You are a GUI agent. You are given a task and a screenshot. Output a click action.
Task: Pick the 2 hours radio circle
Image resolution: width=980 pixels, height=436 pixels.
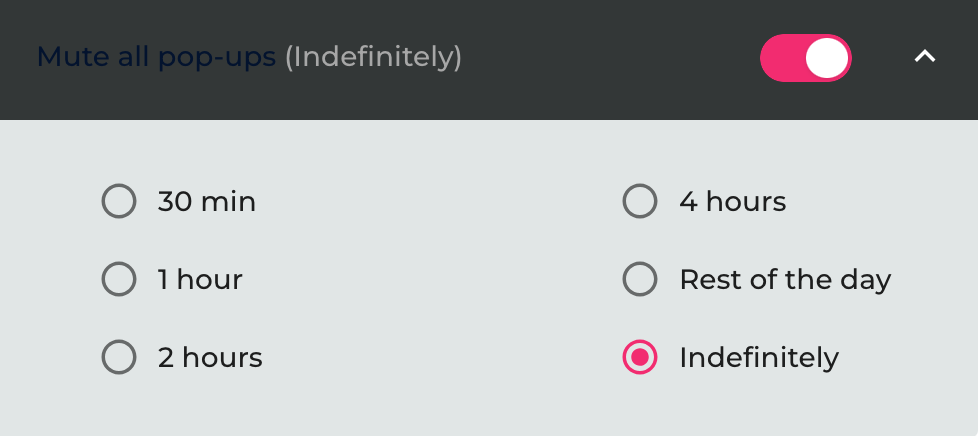[119, 357]
